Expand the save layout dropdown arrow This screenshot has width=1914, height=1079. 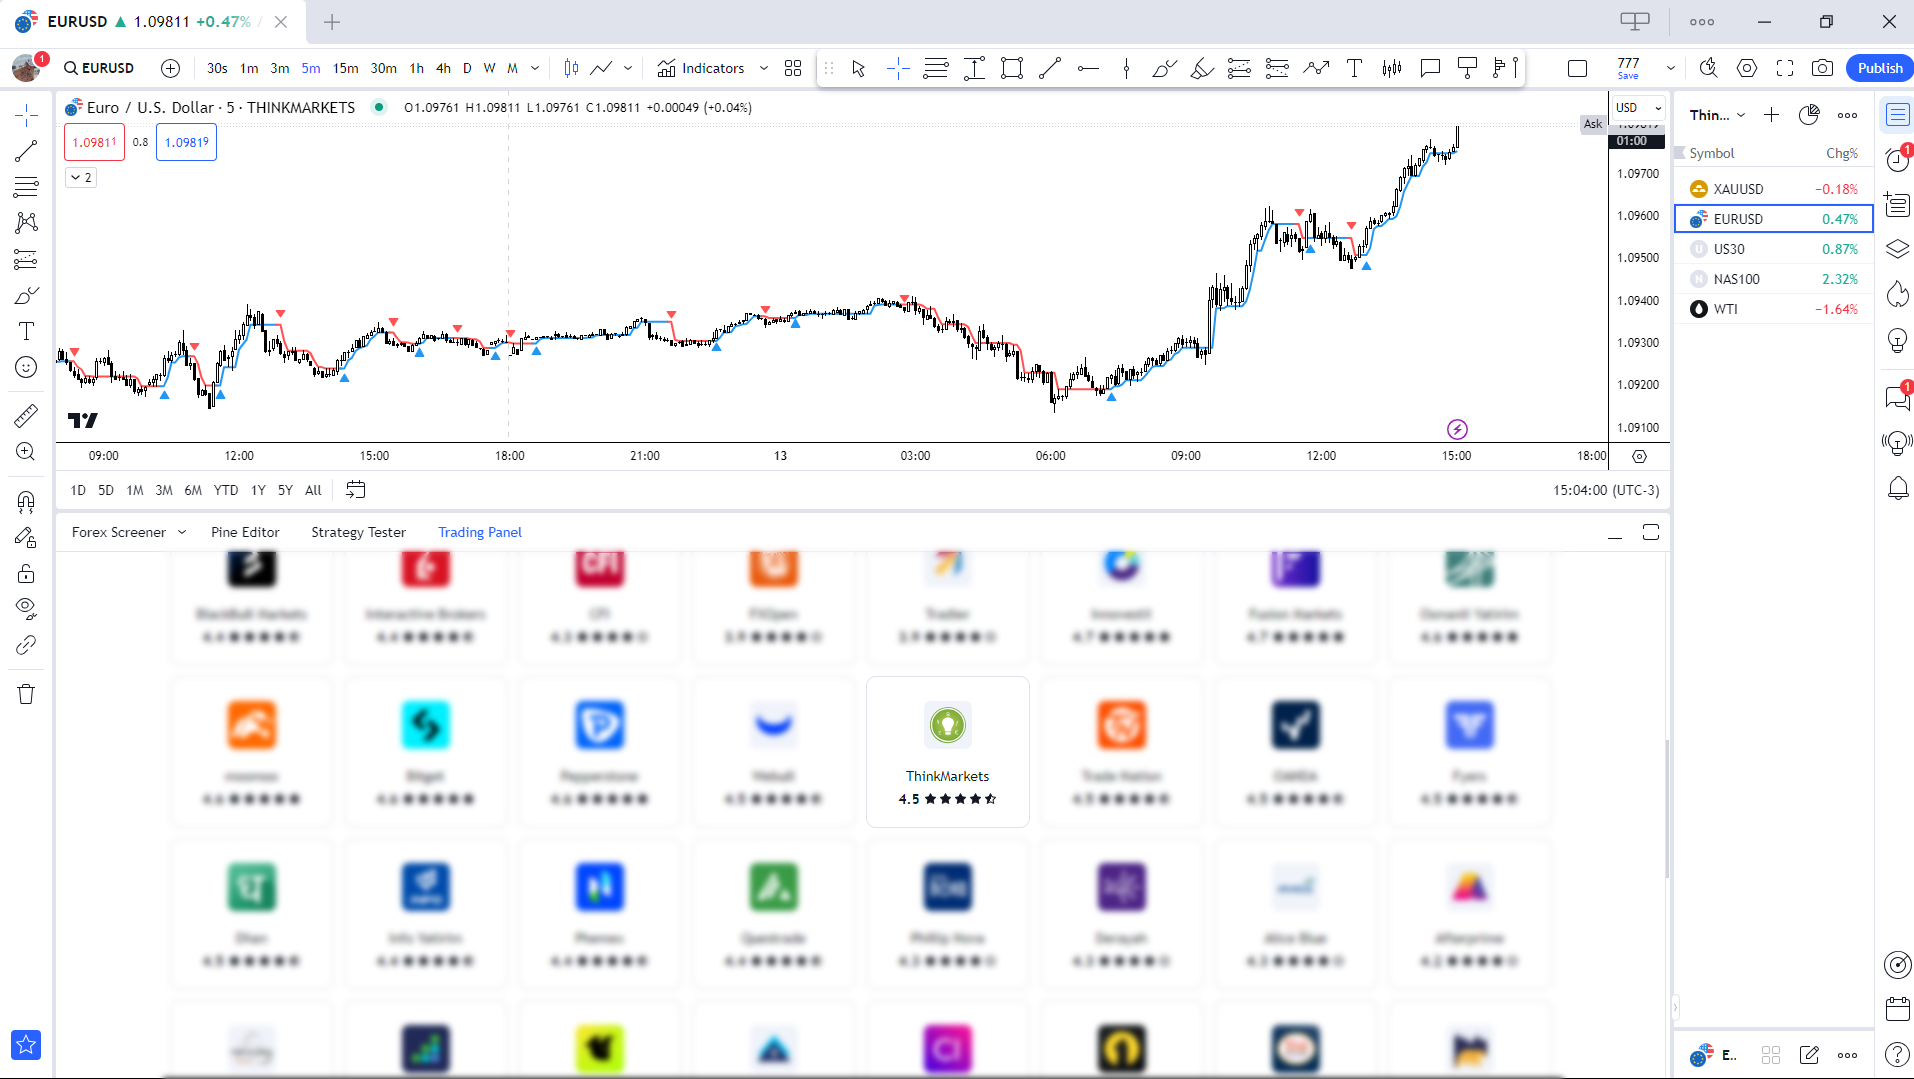click(x=1670, y=68)
